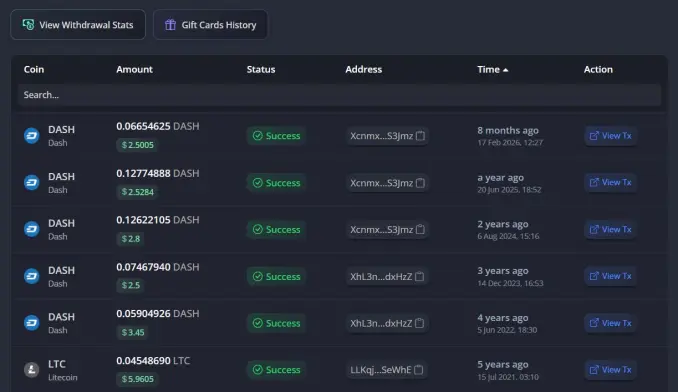This screenshot has width=678, height=392.
Task: Click the Dash coin icon in the 0.12774888 row
Action: [32, 182]
